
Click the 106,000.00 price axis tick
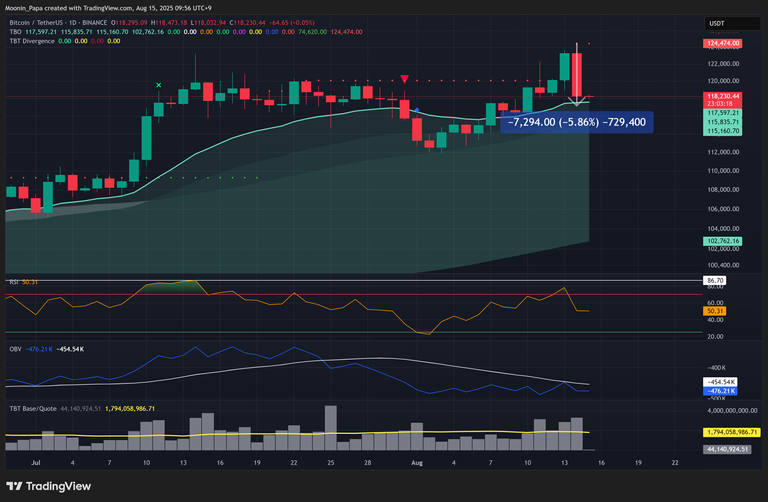click(x=723, y=209)
